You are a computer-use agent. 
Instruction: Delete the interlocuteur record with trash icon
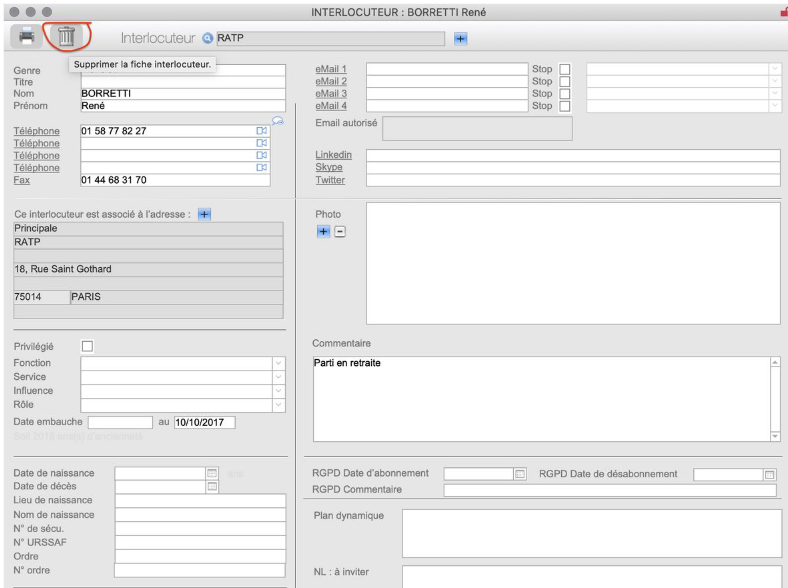coord(66,36)
